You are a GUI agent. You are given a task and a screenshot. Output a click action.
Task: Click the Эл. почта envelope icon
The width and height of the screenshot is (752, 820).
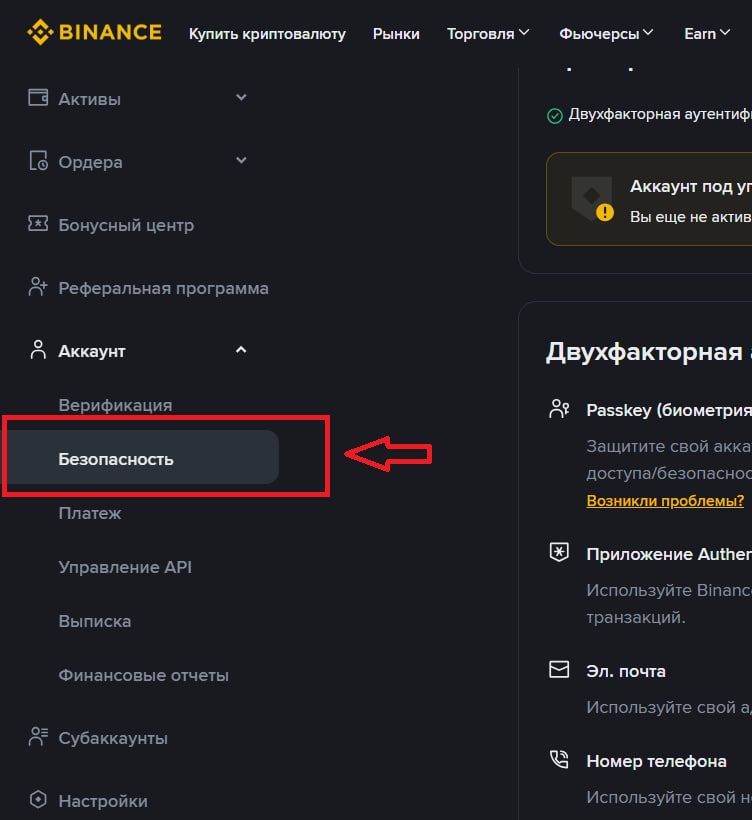point(559,670)
